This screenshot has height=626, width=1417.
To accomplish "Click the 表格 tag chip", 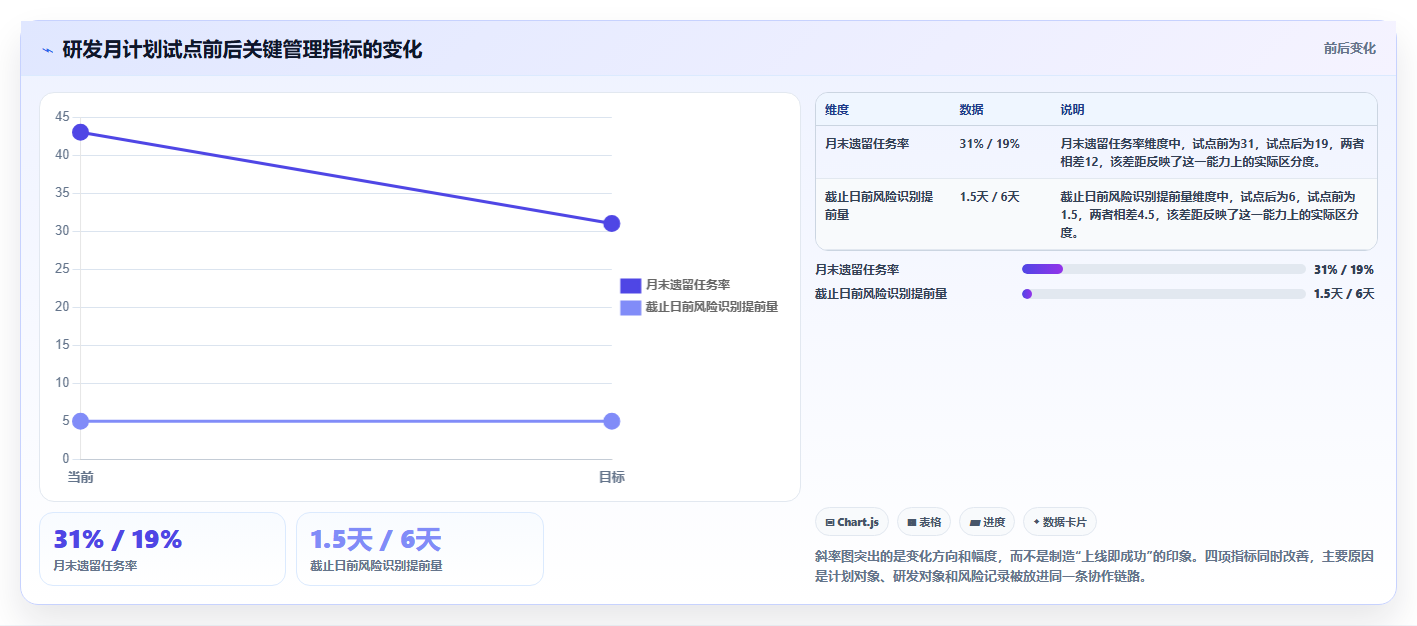I will [x=924, y=522].
